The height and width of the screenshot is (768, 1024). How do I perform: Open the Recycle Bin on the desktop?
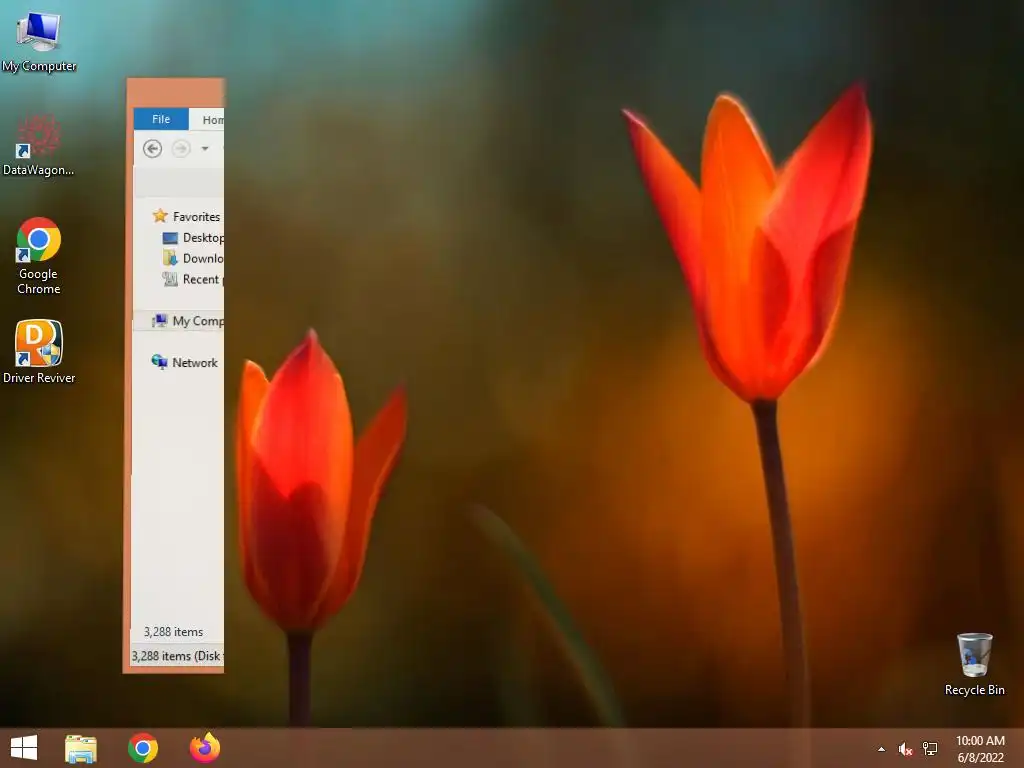974,664
